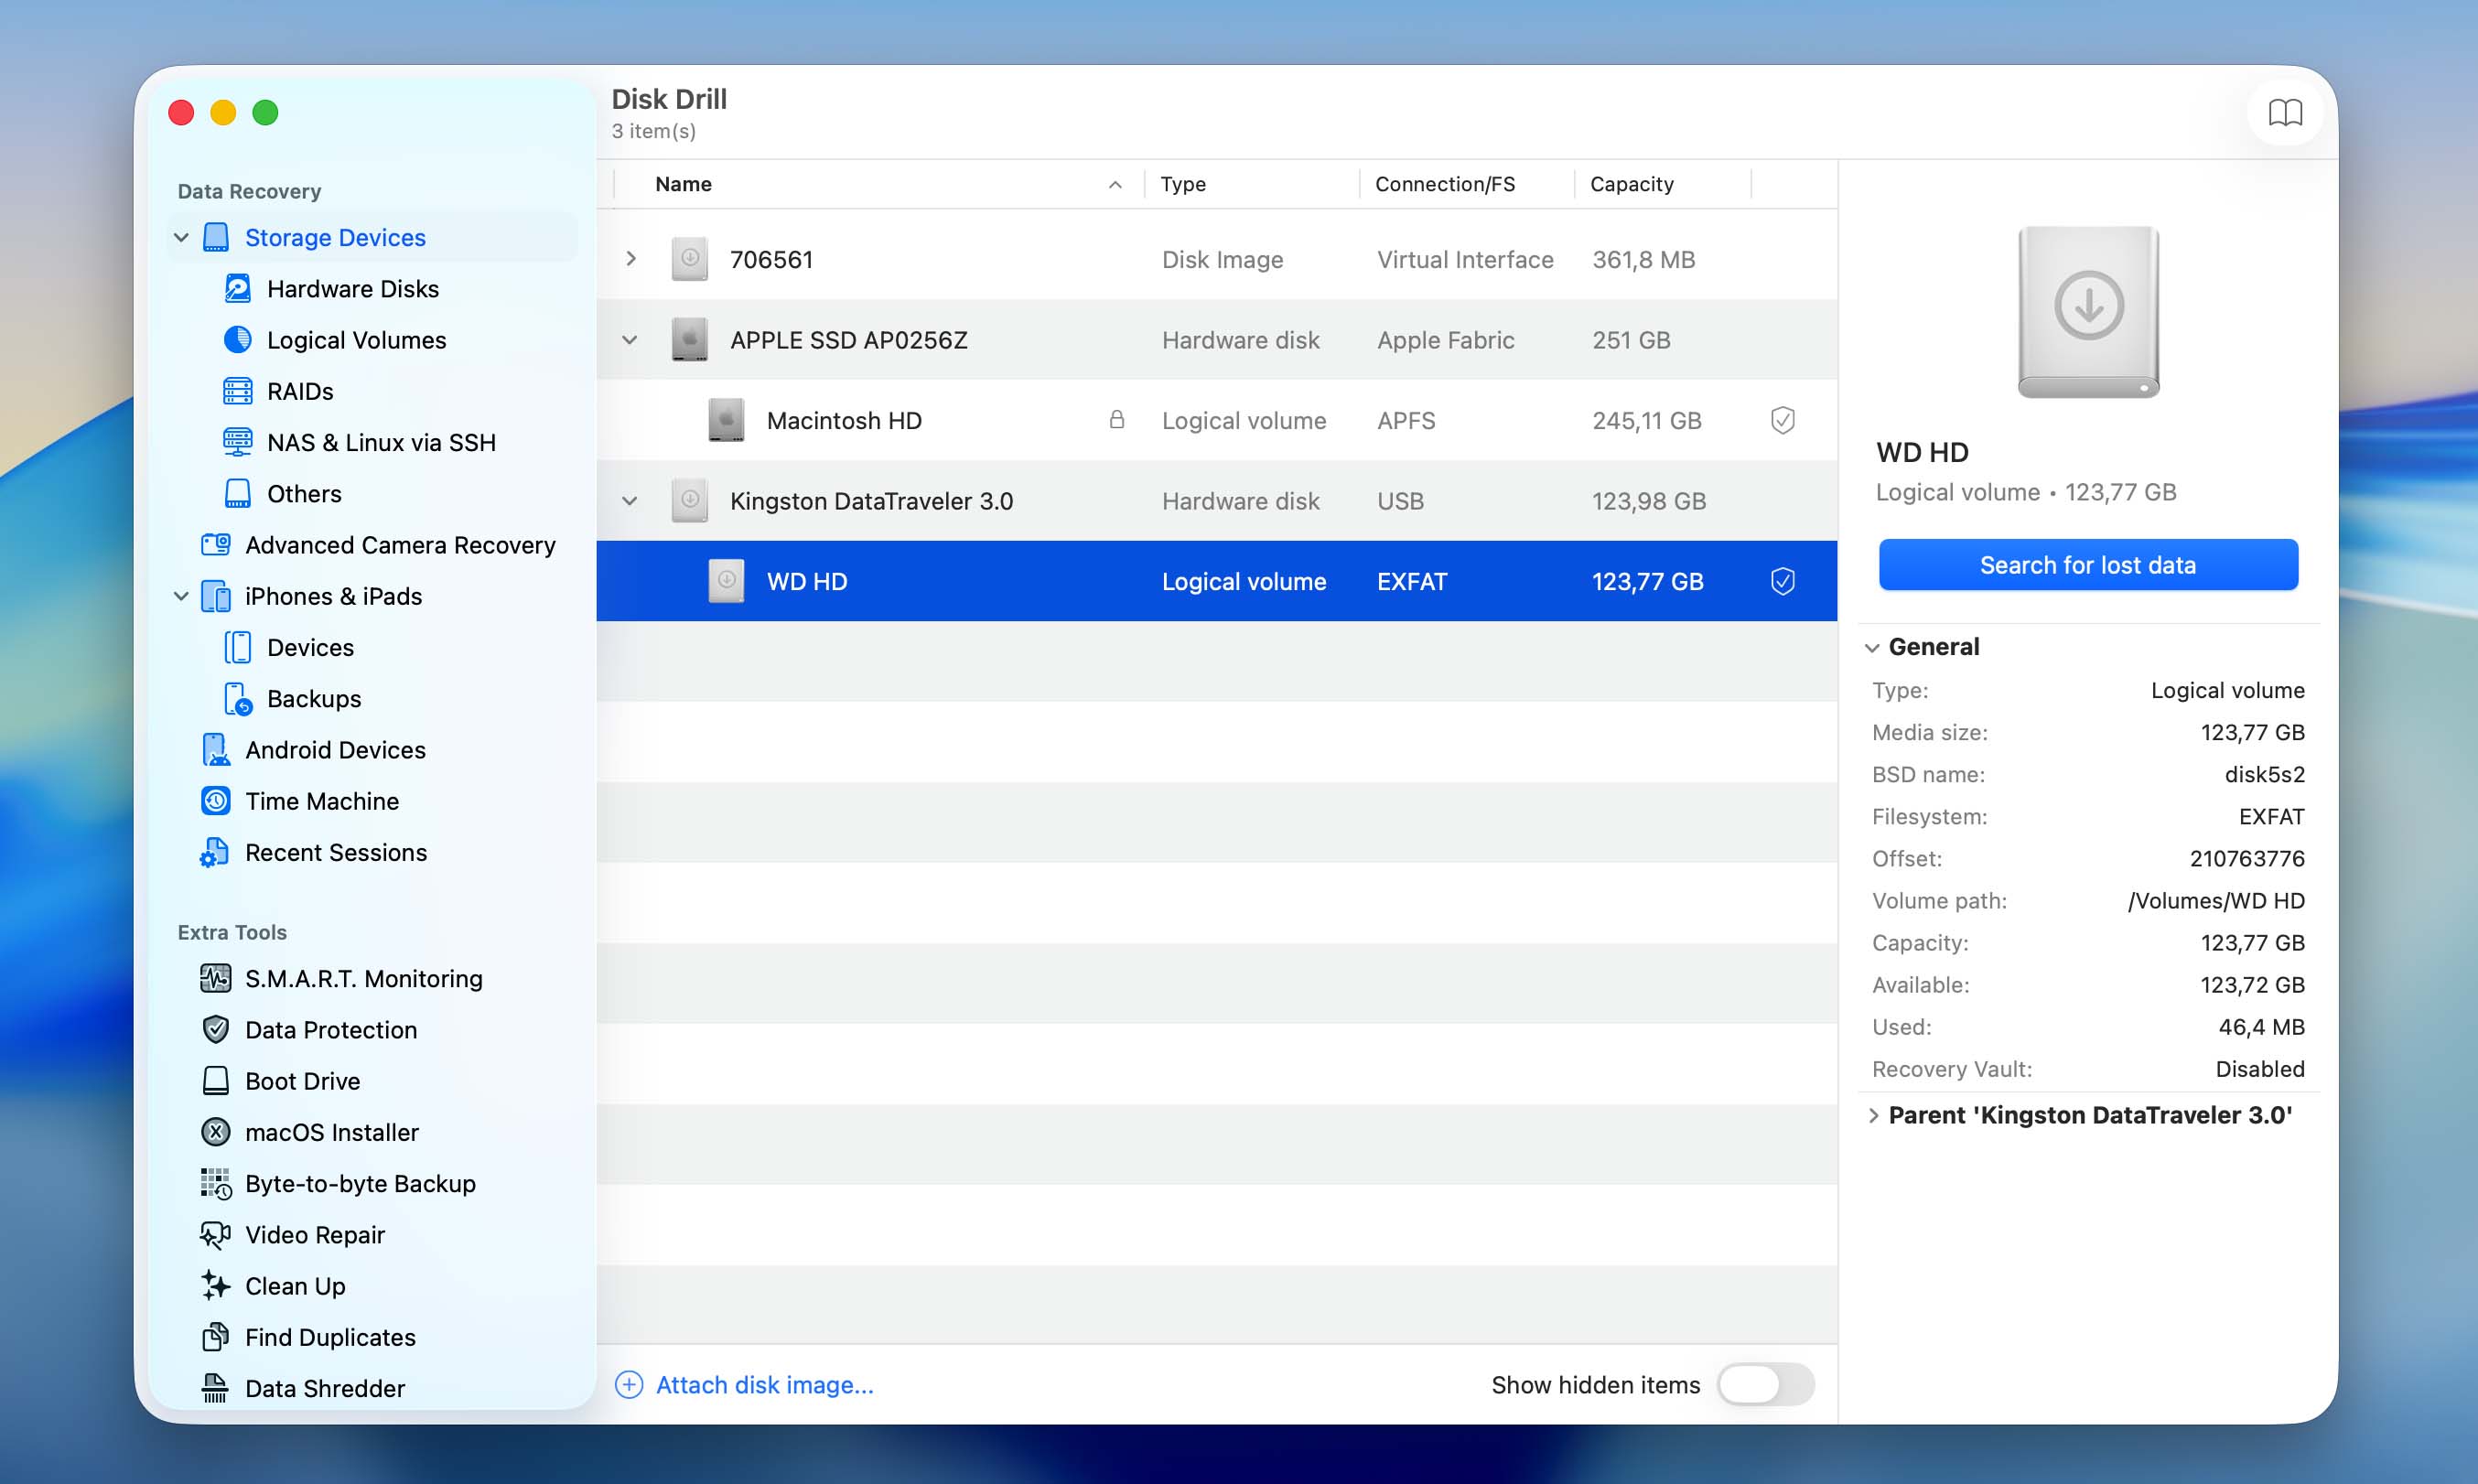Click the NAS & Linux via SSH icon
The height and width of the screenshot is (1484, 2478).
click(x=237, y=442)
